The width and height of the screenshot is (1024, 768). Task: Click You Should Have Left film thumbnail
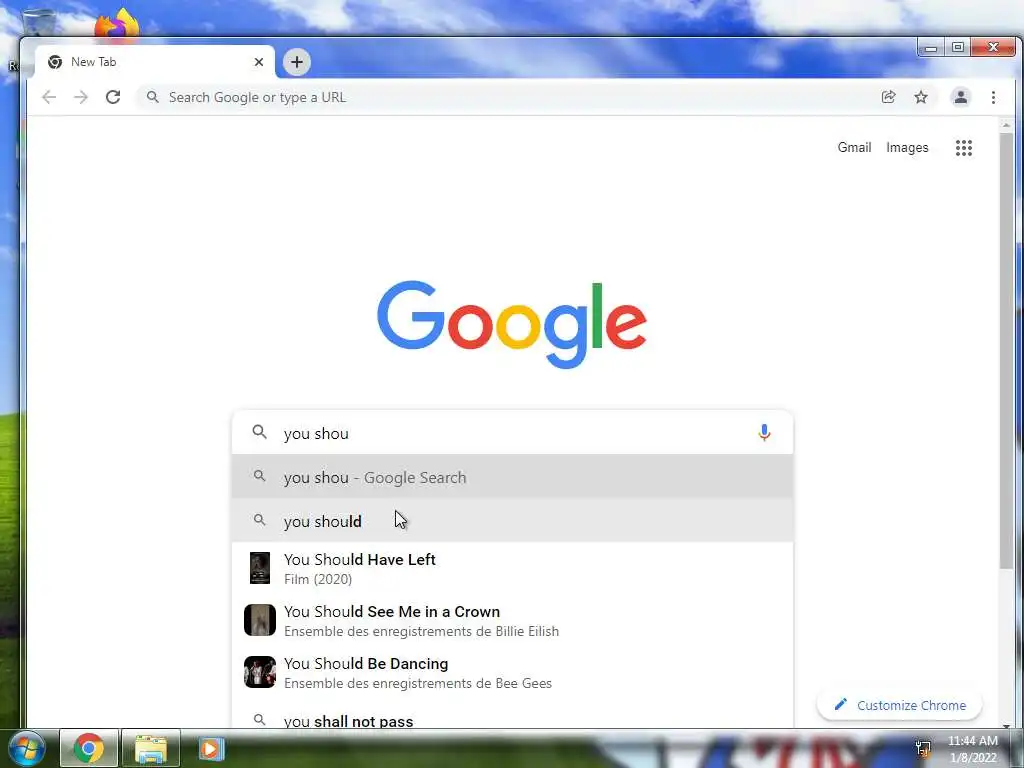[260, 568]
